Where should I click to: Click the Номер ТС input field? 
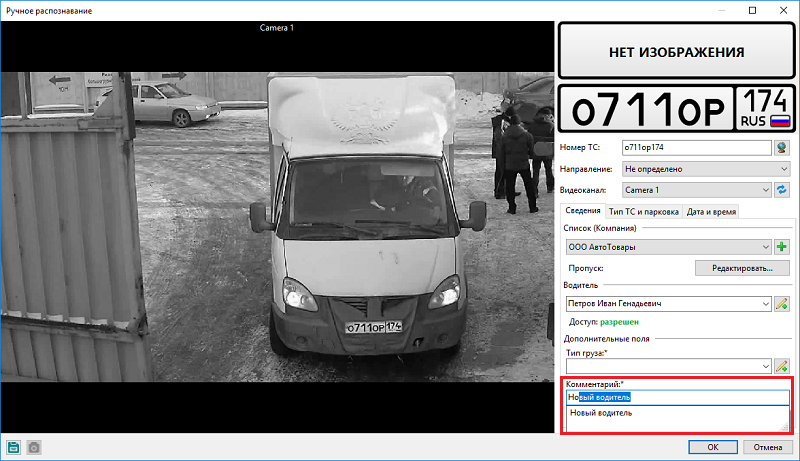coord(695,148)
